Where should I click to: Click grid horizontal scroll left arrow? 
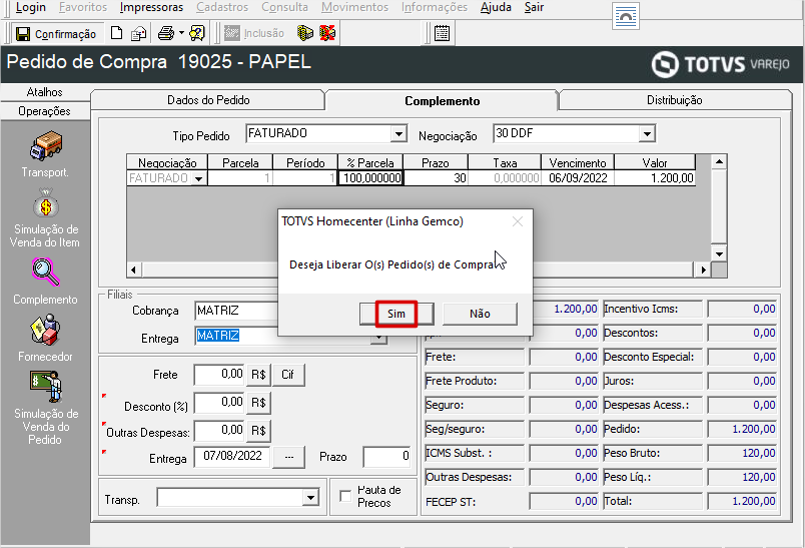[134, 270]
